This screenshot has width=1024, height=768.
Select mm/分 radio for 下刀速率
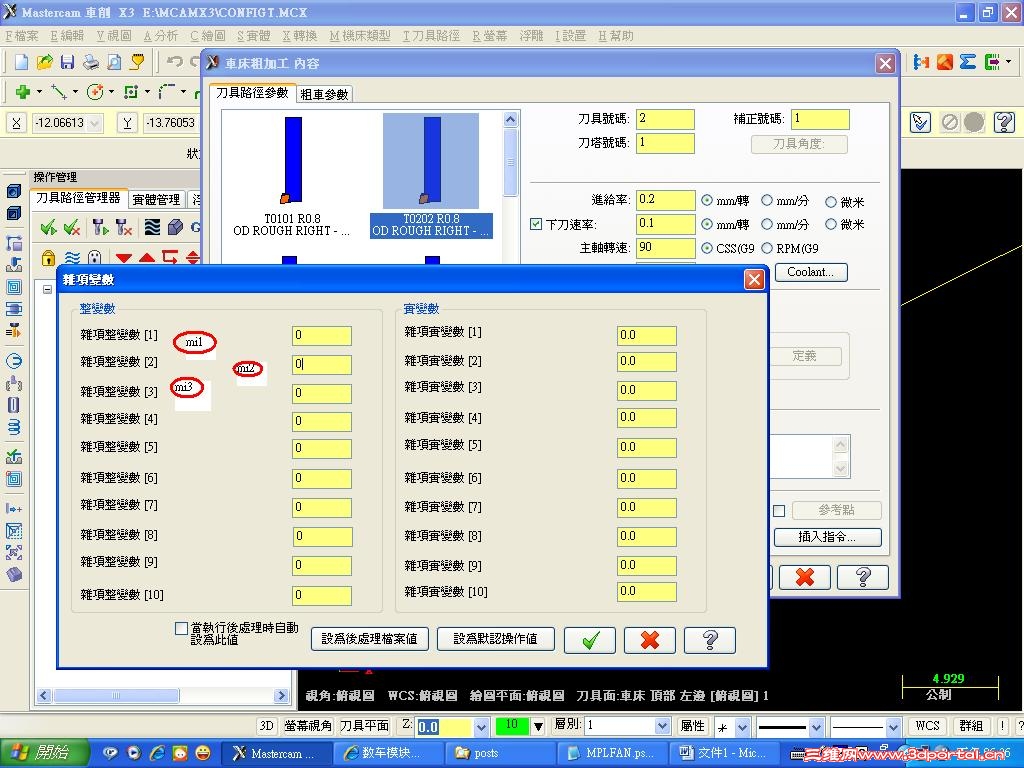[x=767, y=224]
